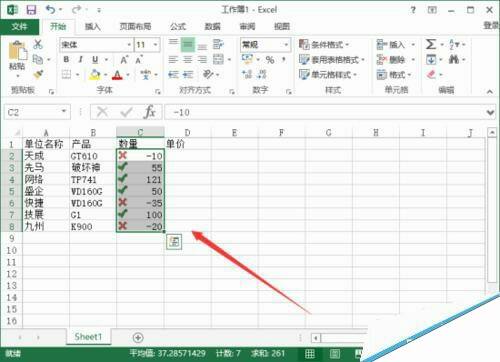Open the 公式 ribbon tab
This screenshot has width=500, height=362.
click(178, 27)
